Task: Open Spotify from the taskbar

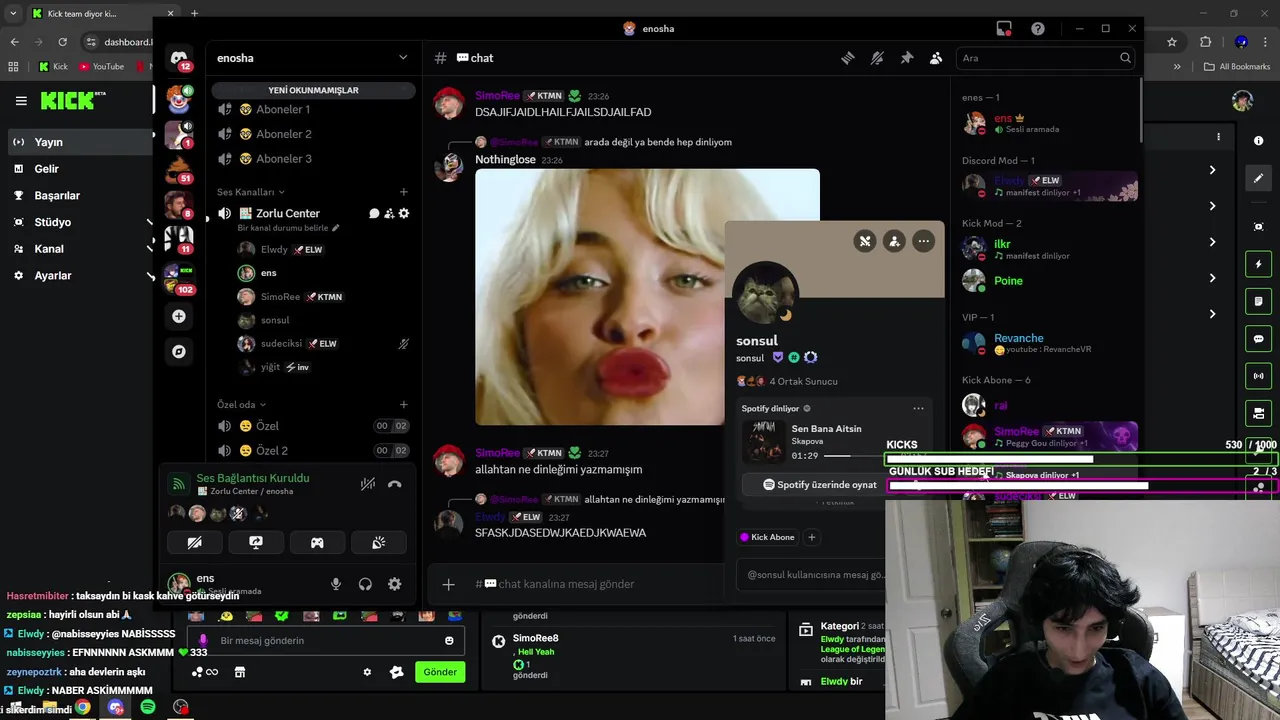Action: [148, 707]
